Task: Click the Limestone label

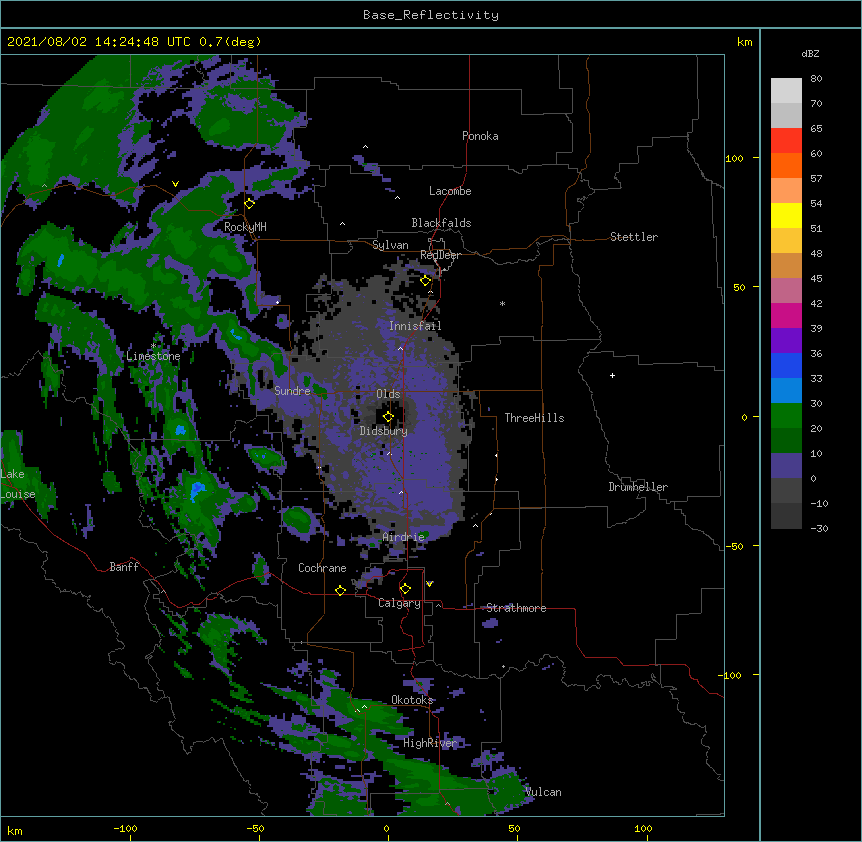Action: pyautogui.click(x=153, y=356)
